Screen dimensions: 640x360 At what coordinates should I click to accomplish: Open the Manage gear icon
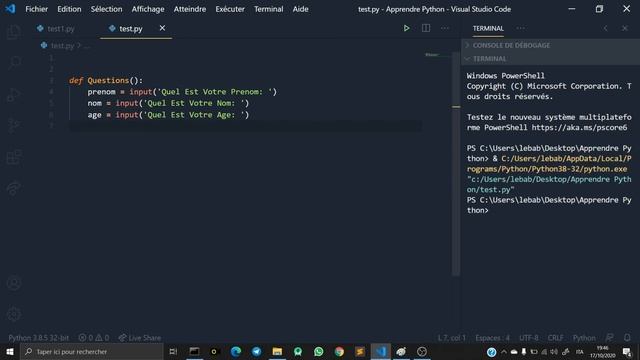pos(14,314)
